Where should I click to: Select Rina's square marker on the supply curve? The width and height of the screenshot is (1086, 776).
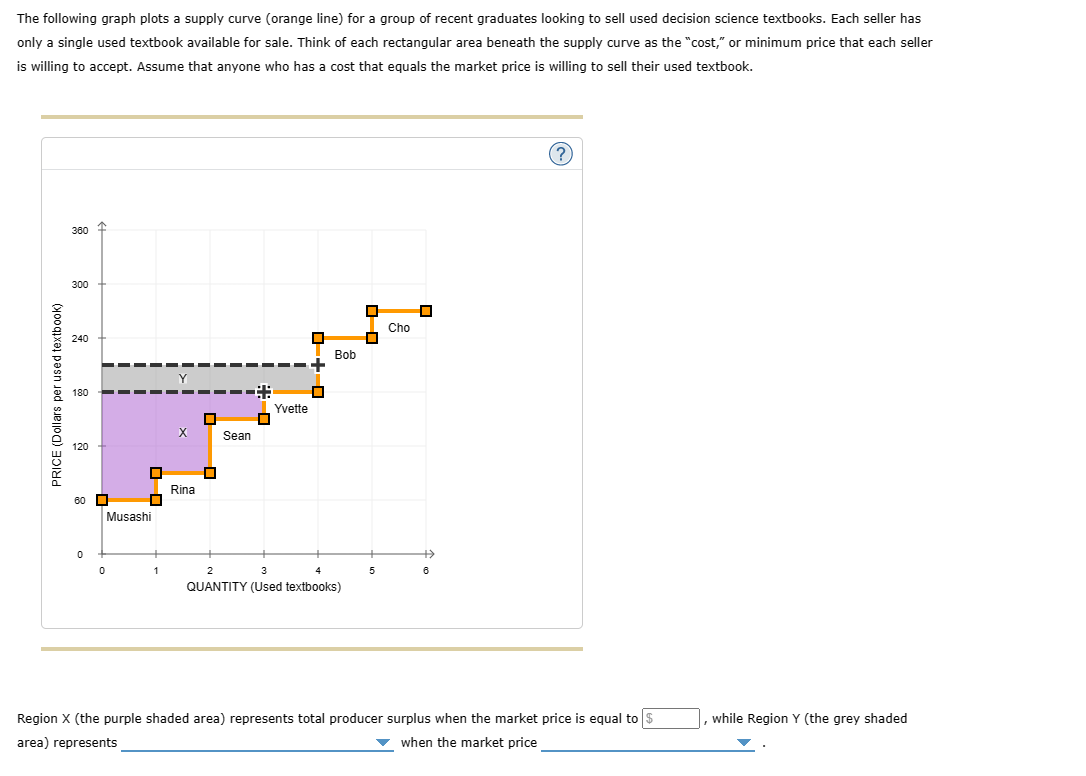click(157, 472)
